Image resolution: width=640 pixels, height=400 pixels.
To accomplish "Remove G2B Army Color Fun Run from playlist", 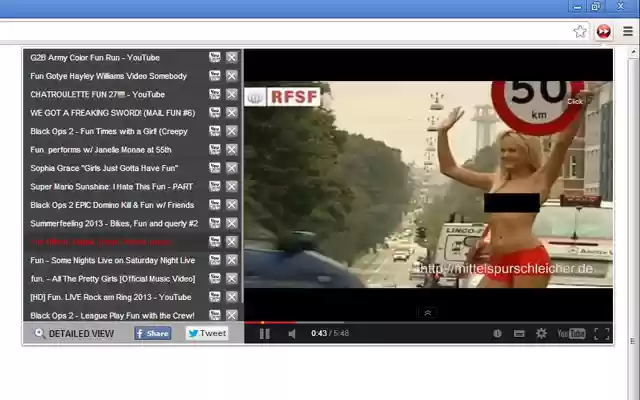I will [x=232, y=57].
